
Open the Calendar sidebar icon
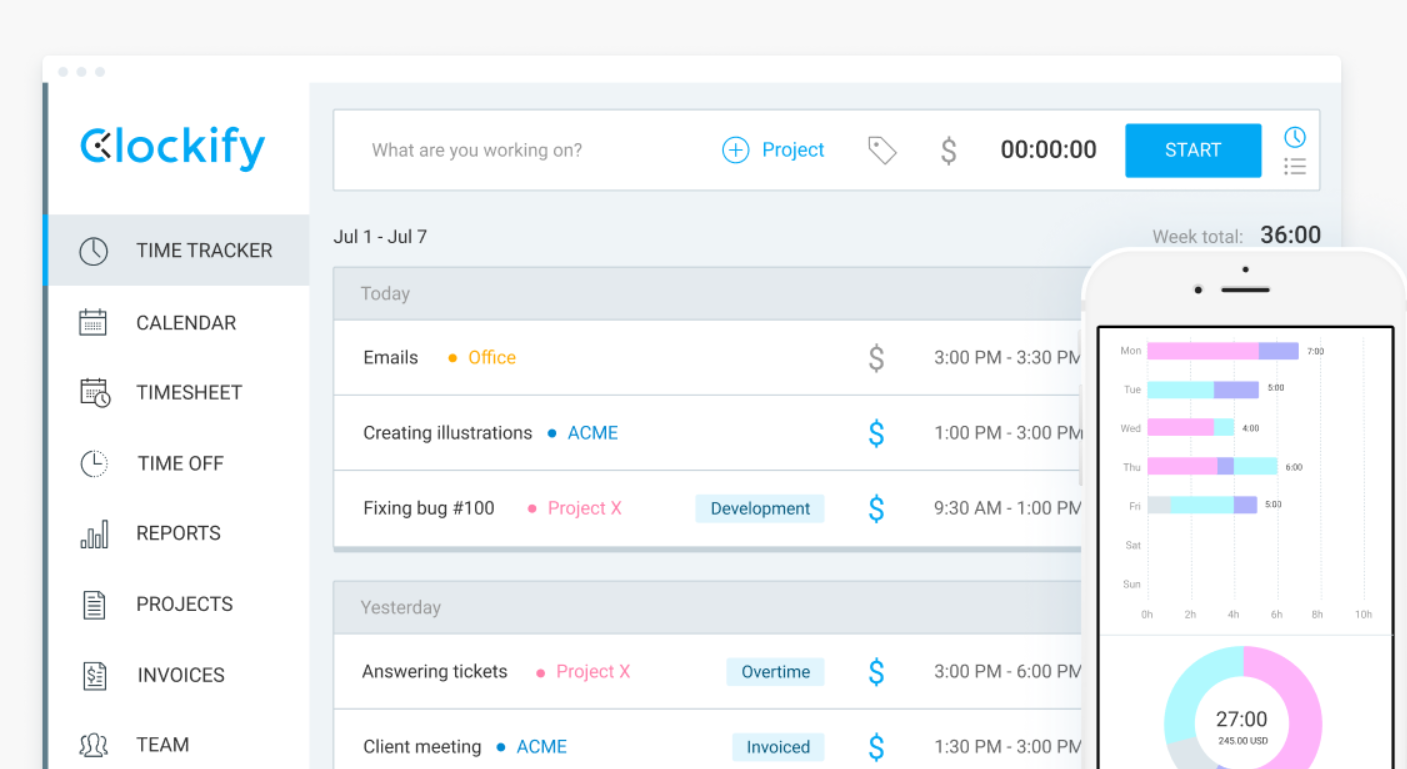click(93, 322)
